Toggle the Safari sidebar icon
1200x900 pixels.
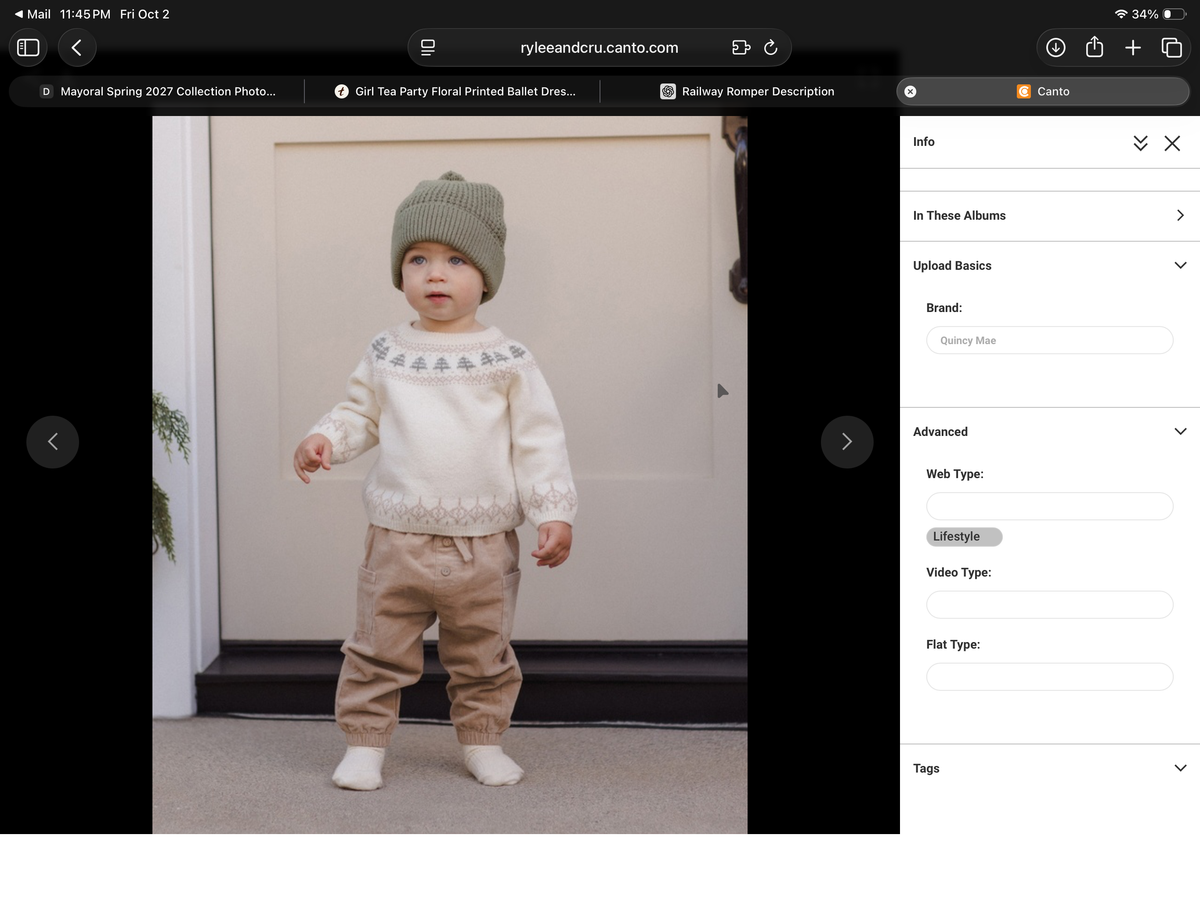(28, 47)
